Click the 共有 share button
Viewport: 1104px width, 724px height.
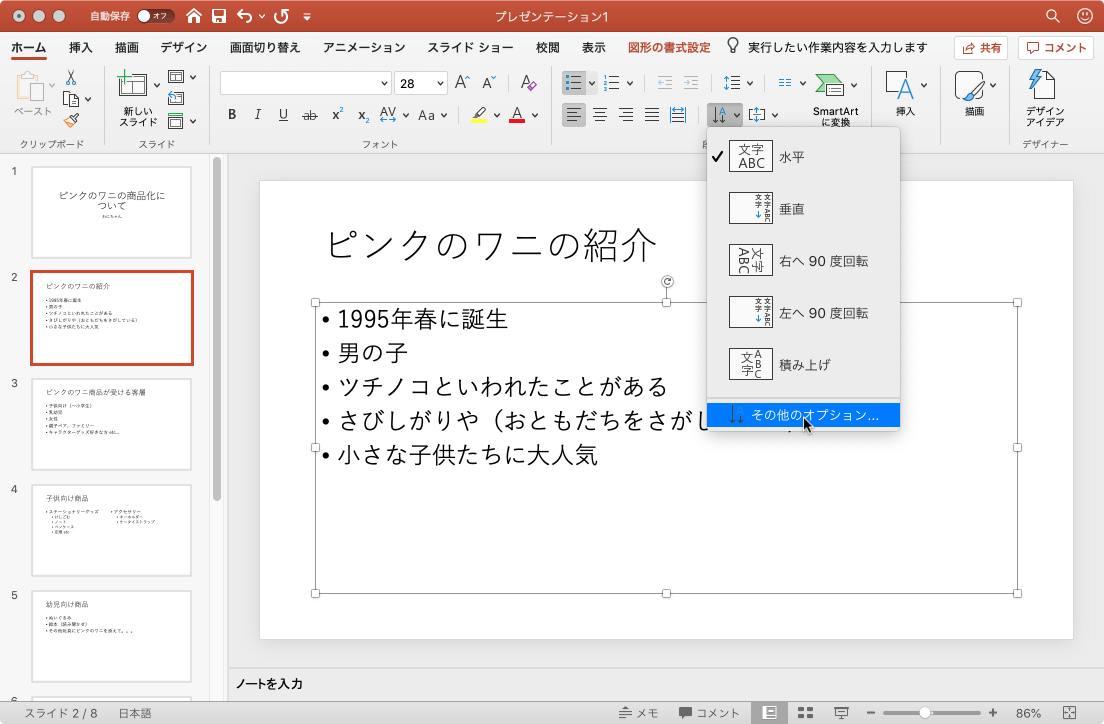click(980, 47)
